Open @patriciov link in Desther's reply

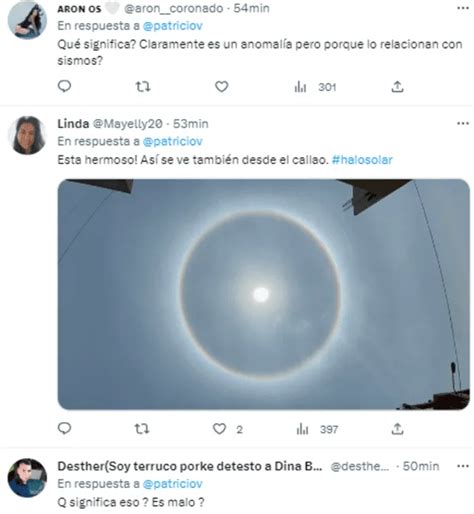pyautogui.click(x=173, y=484)
